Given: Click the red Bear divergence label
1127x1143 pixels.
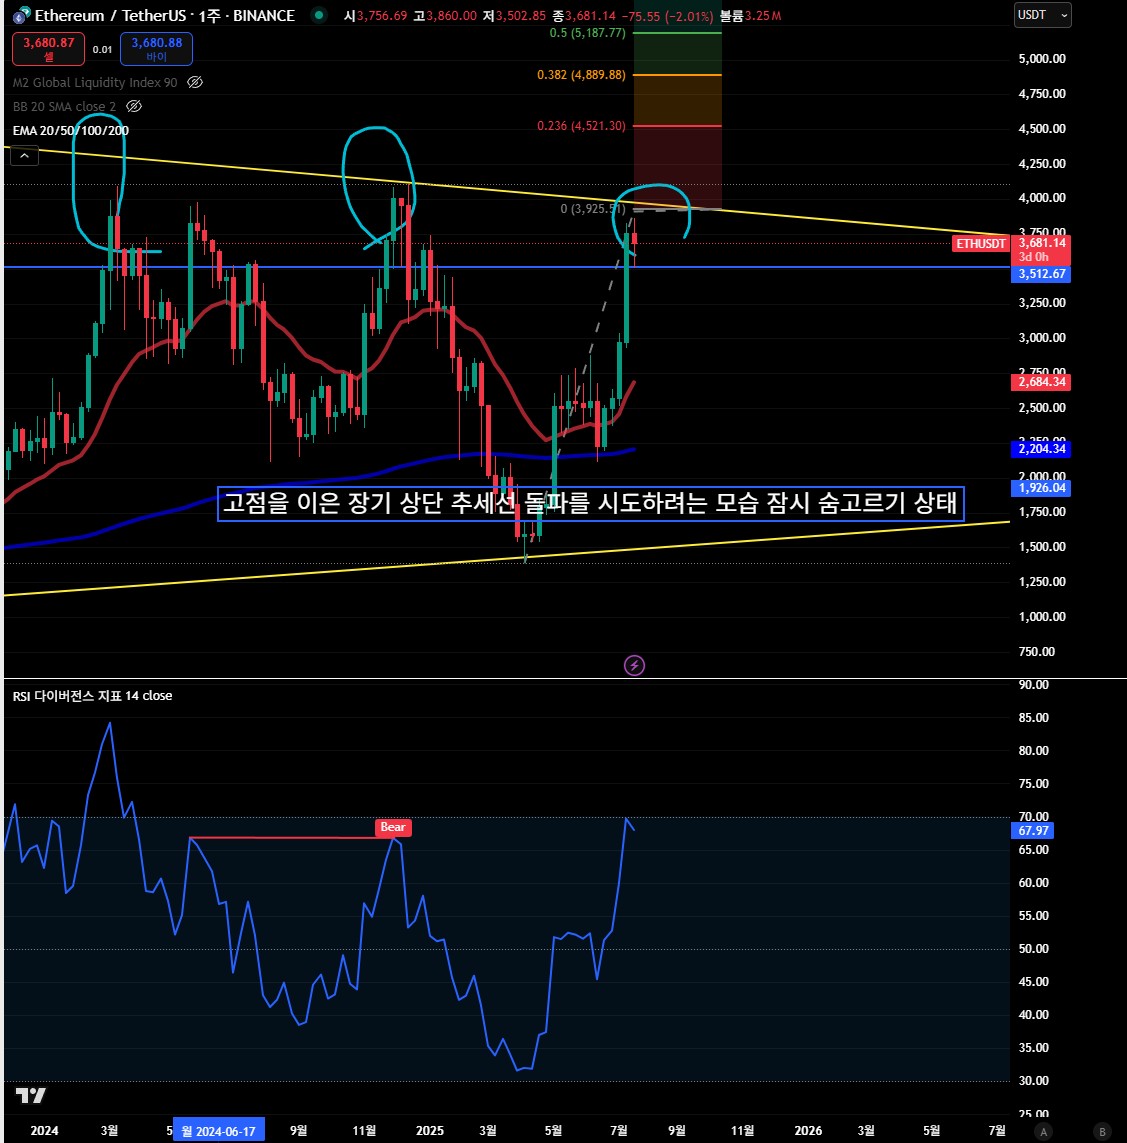Looking at the screenshot, I should [x=393, y=827].
